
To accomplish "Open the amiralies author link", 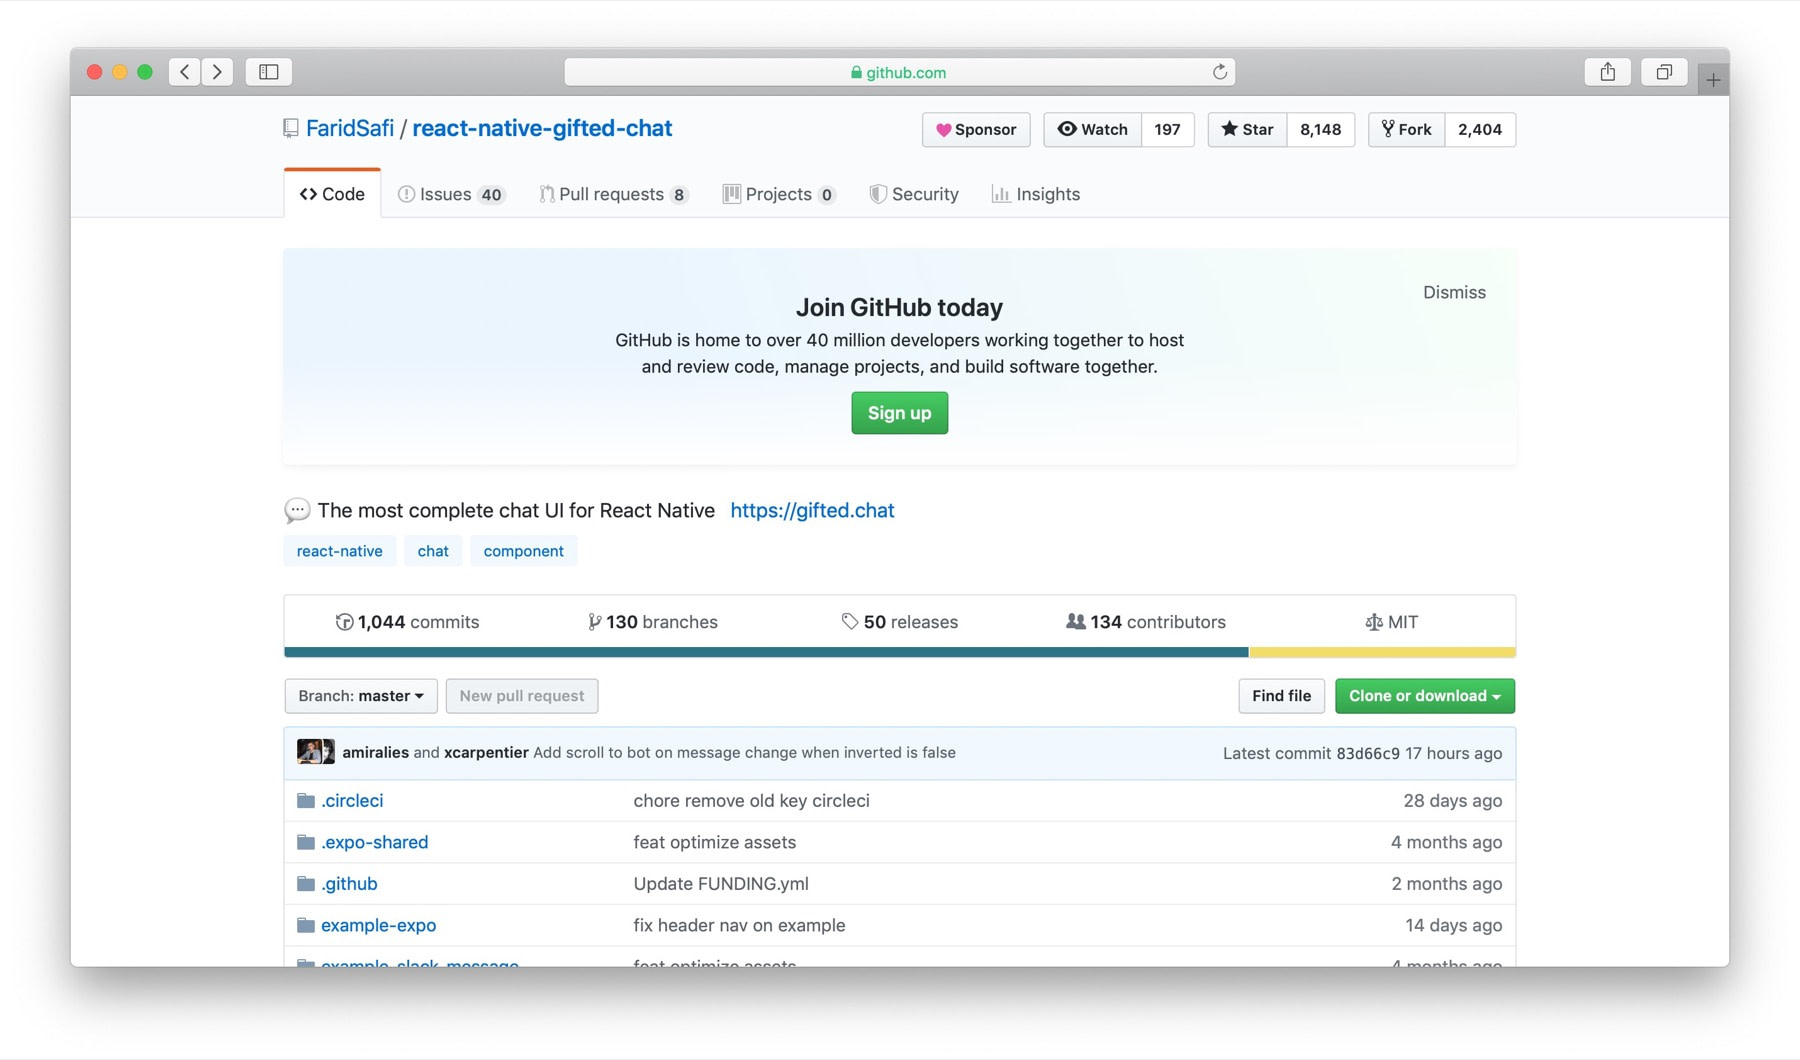I will coord(375,752).
